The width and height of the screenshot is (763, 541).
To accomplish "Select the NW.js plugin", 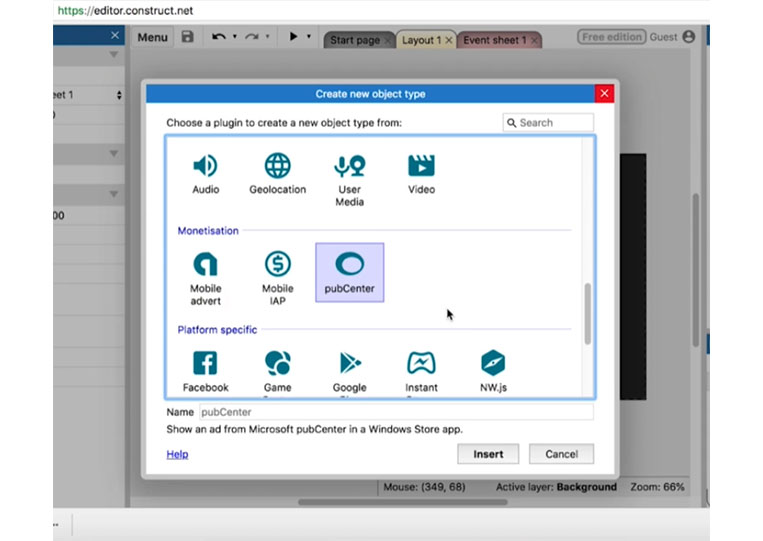I will tap(493, 371).
